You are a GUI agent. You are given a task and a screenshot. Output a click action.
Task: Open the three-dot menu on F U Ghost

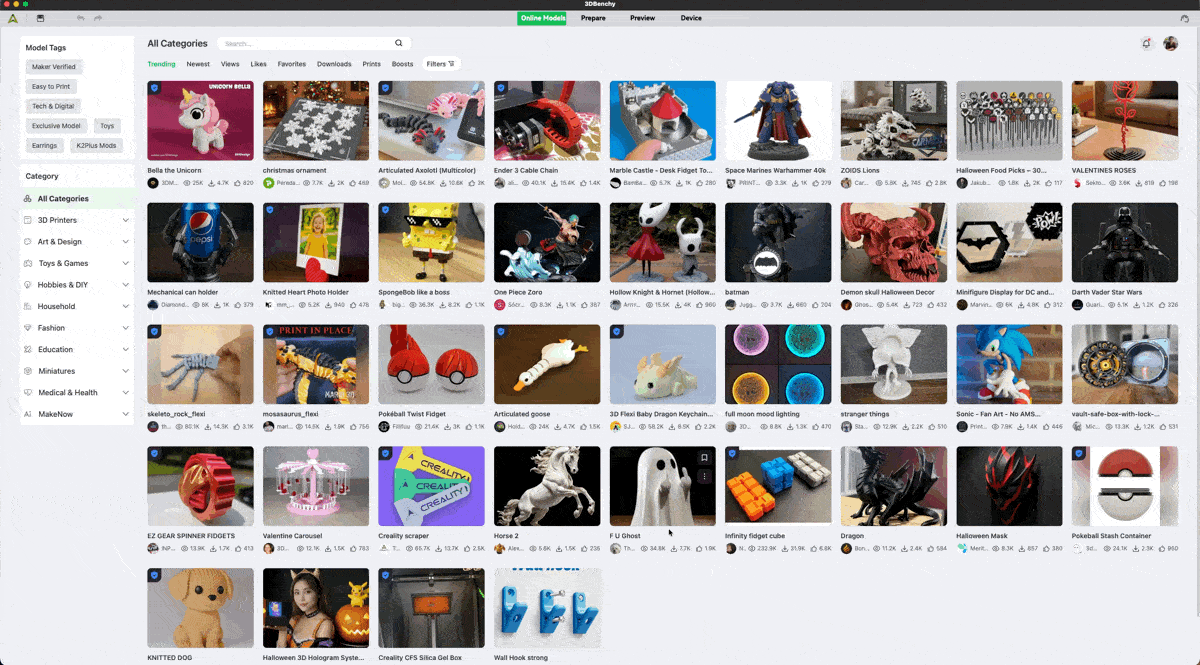click(704, 477)
